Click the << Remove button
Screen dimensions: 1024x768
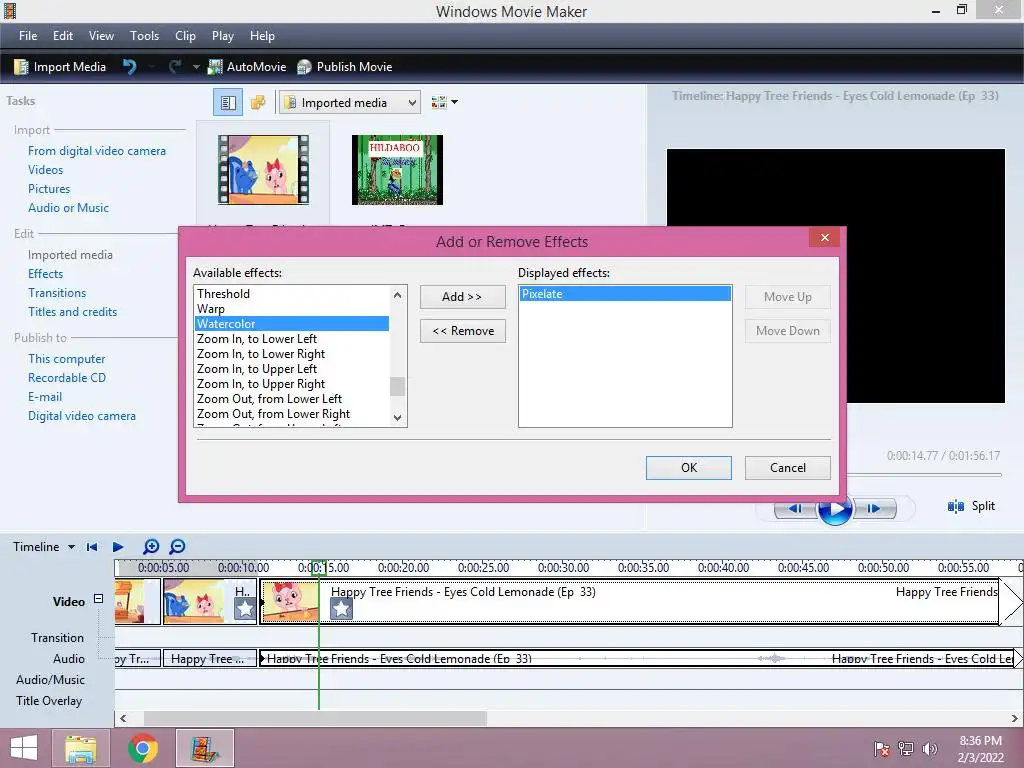[x=462, y=331]
